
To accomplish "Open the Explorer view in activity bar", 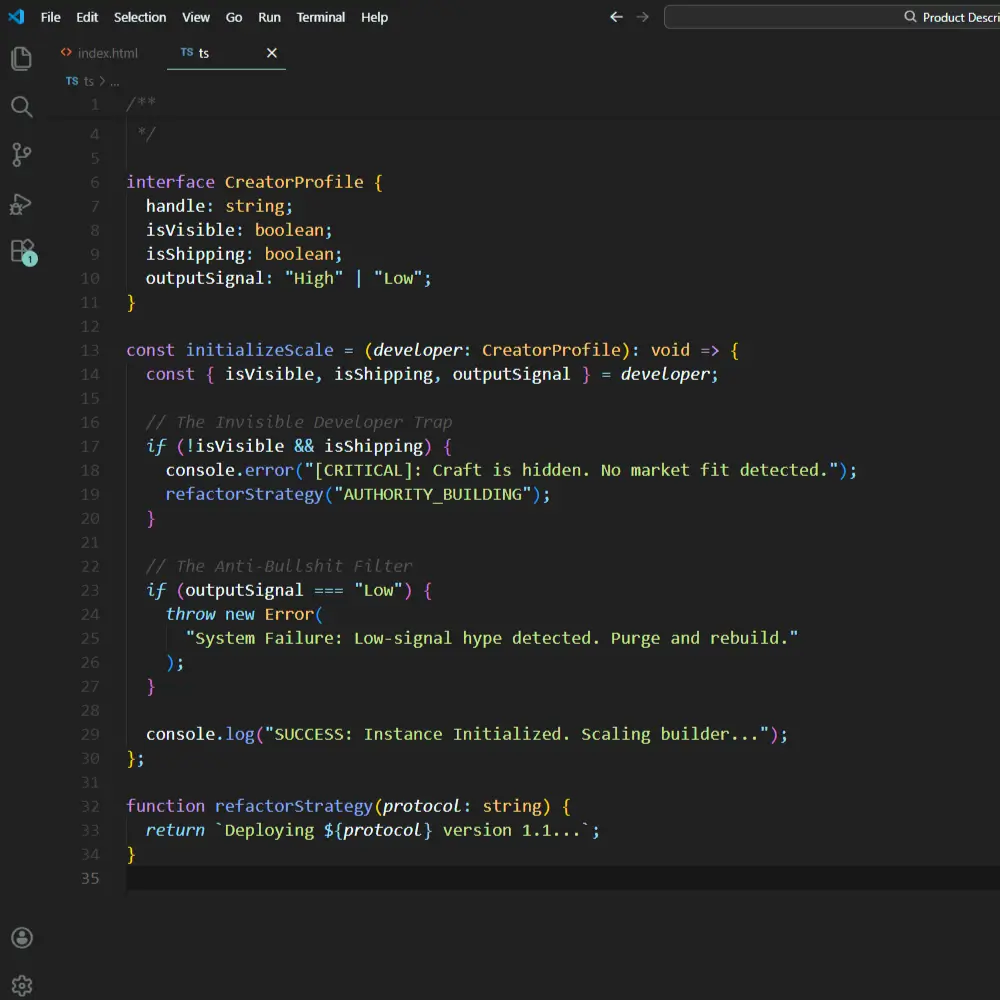I will coord(21,59).
